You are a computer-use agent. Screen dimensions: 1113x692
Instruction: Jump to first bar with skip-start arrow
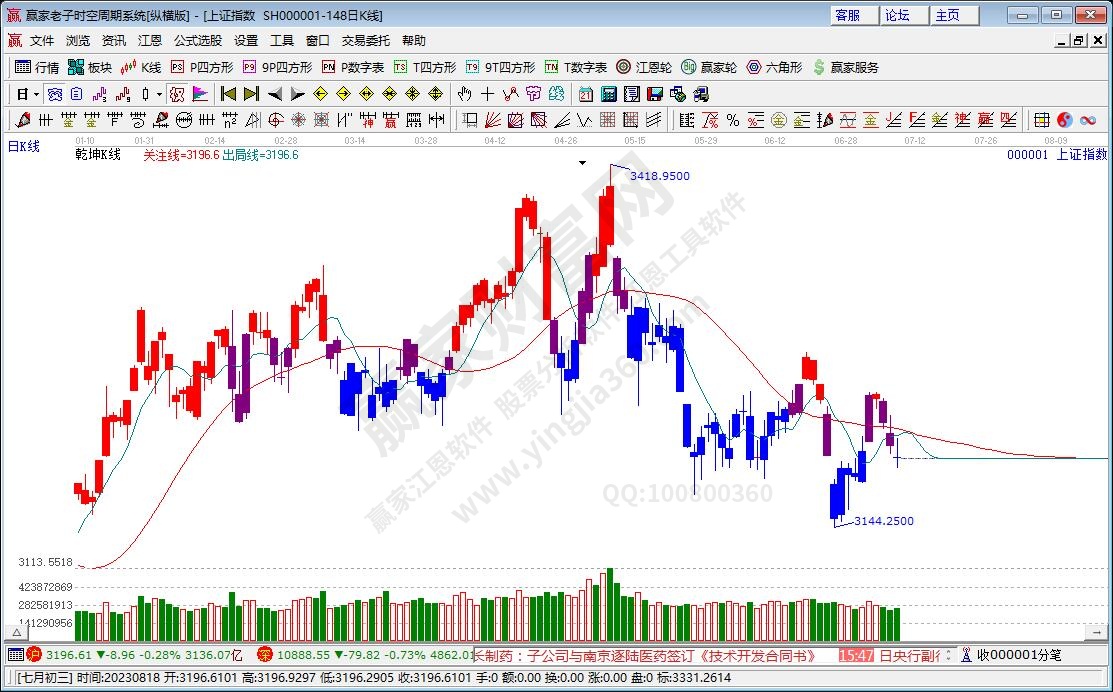[x=228, y=94]
